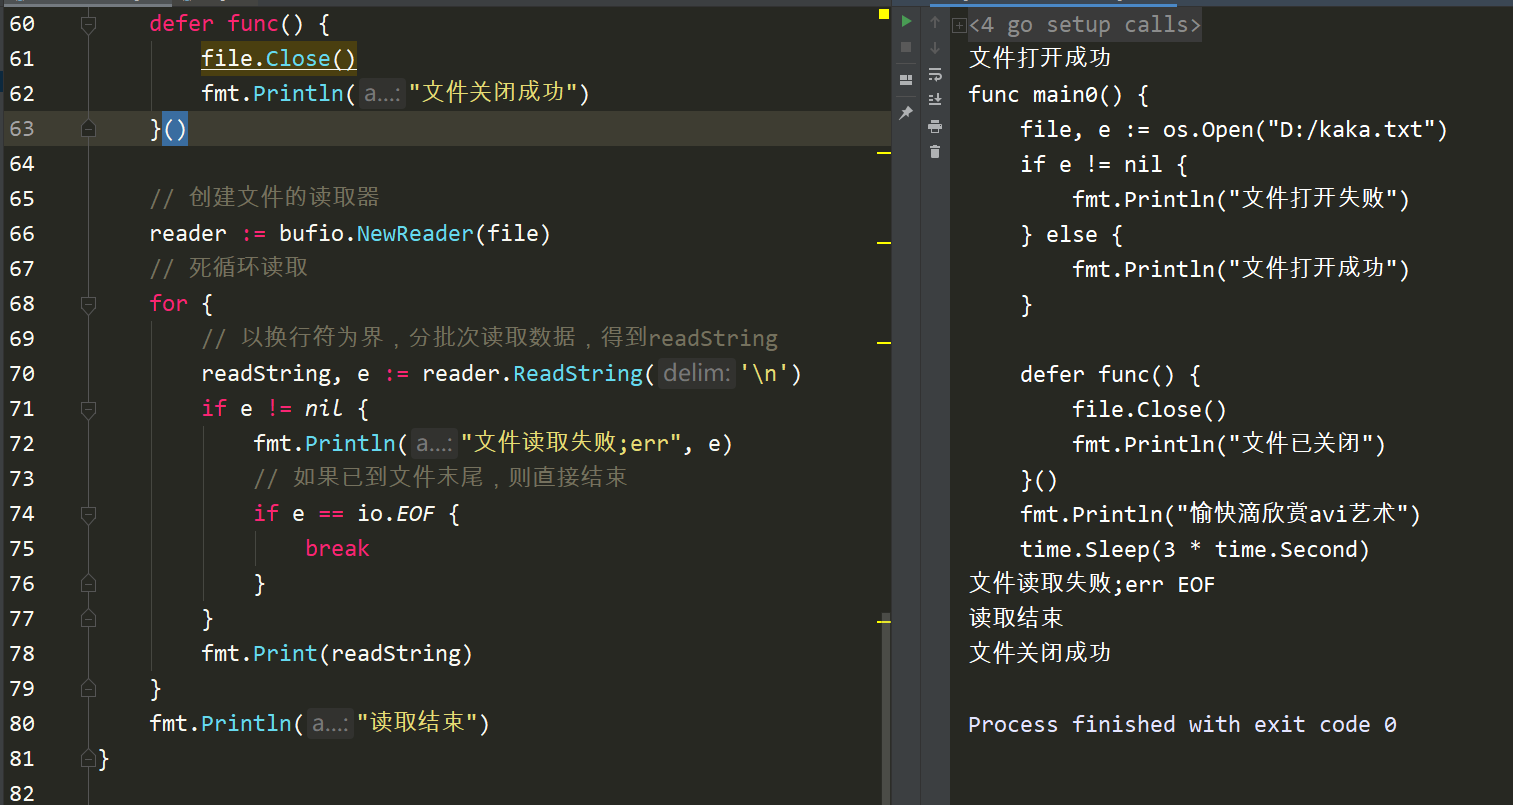Navigate down the stack trace
The height and width of the screenshot is (805, 1513).
[x=934, y=47]
